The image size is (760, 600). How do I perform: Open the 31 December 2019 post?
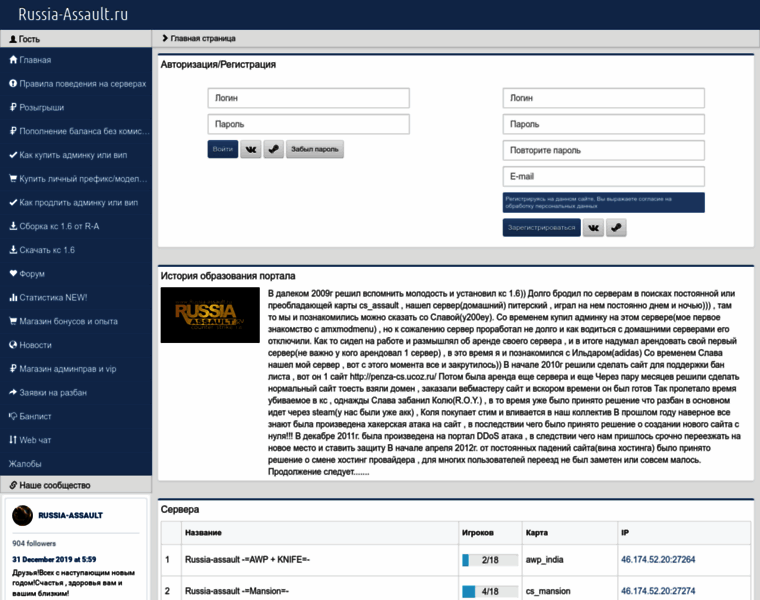click(x=54, y=559)
